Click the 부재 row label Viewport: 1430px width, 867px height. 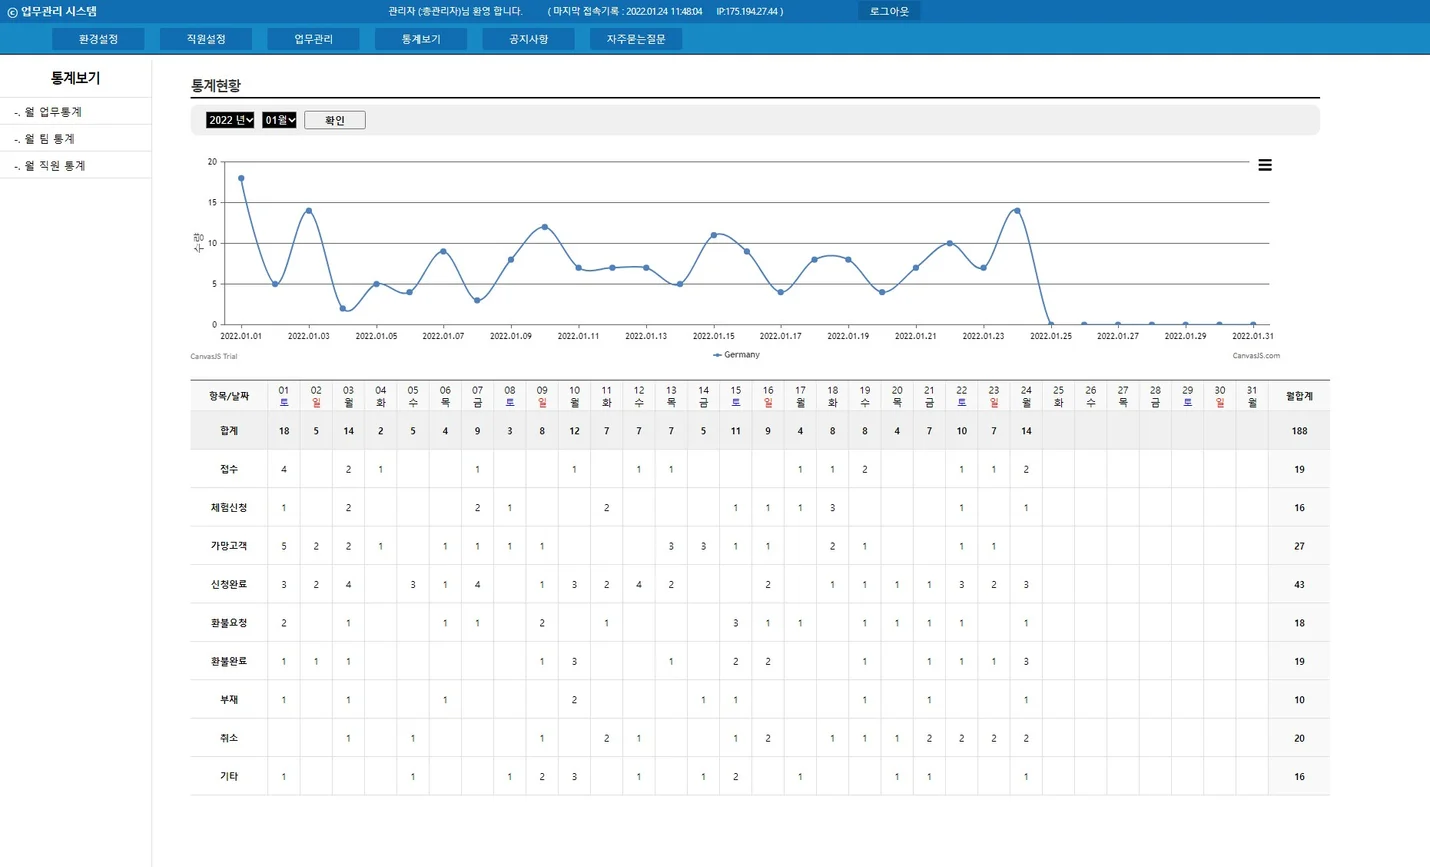coord(229,700)
